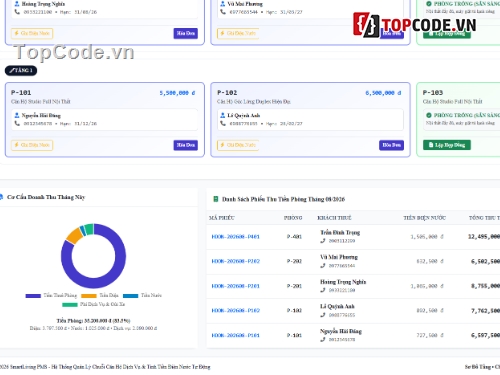The width and height of the screenshot is (500, 375).
Task: Click lightning icon on Hoàng Trọng Nghĩa card
Action: 16,33
